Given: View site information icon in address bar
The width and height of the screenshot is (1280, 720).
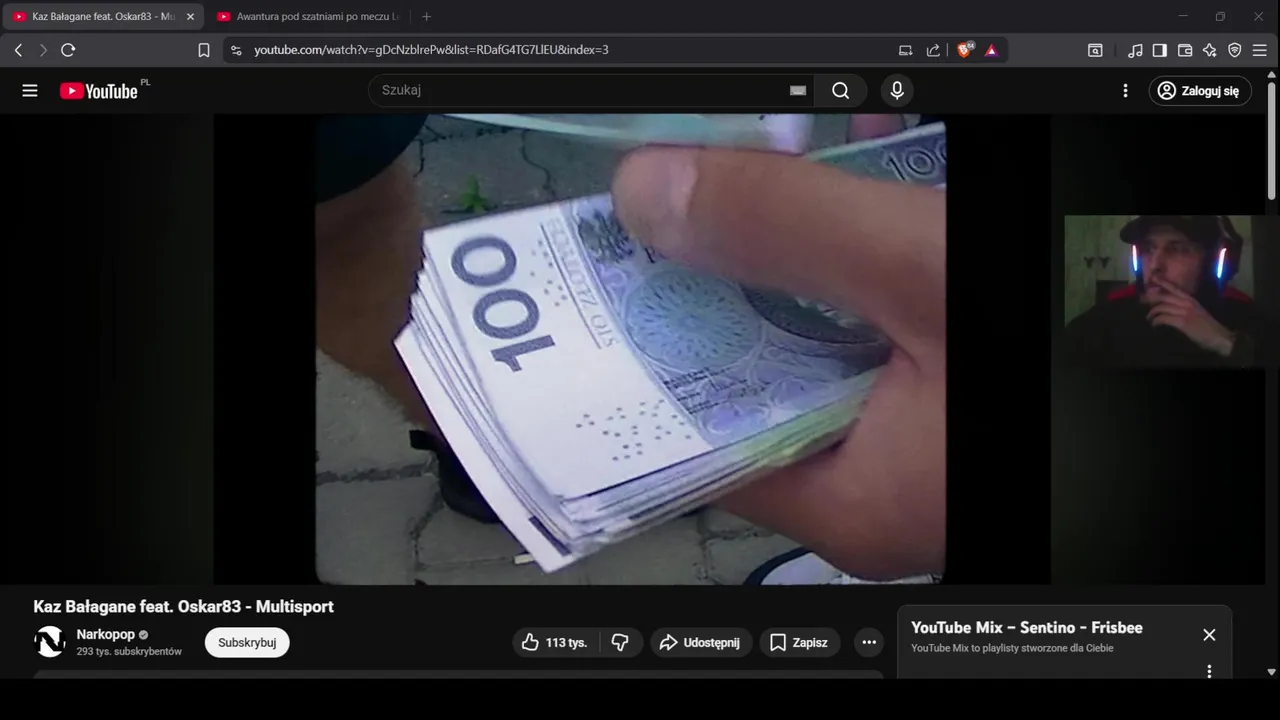Looking at the screenshot, I should (235, 50).
